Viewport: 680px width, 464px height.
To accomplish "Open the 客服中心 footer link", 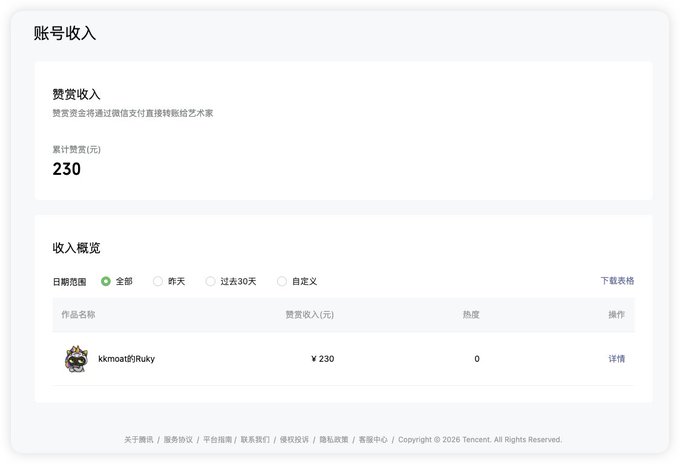I will click(373, 440).
